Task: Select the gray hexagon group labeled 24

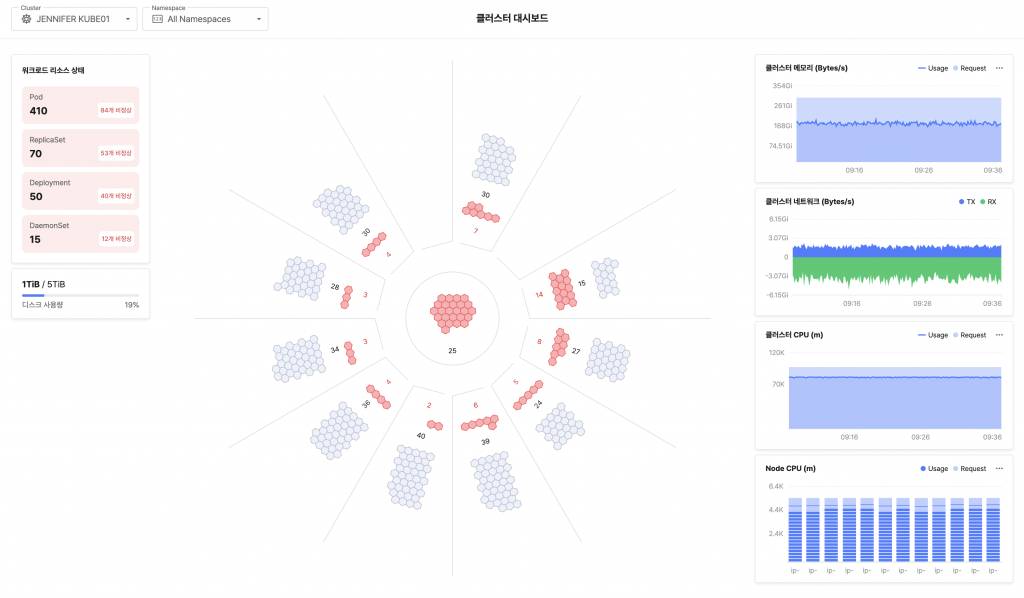Action: point(560,426)
